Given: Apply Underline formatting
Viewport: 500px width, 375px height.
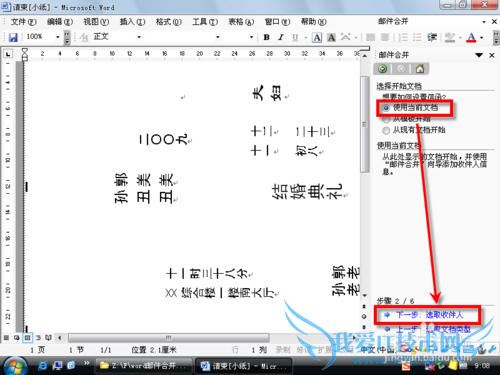Looking at the screenshot, I should (295, 37).
